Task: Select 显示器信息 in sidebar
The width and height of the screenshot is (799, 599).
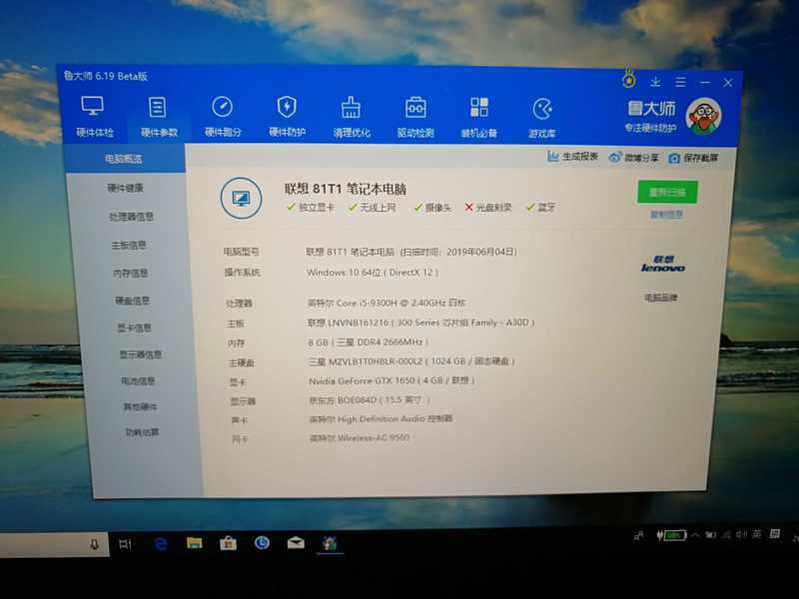Action: pyautogui.click(x=141, y=355)
